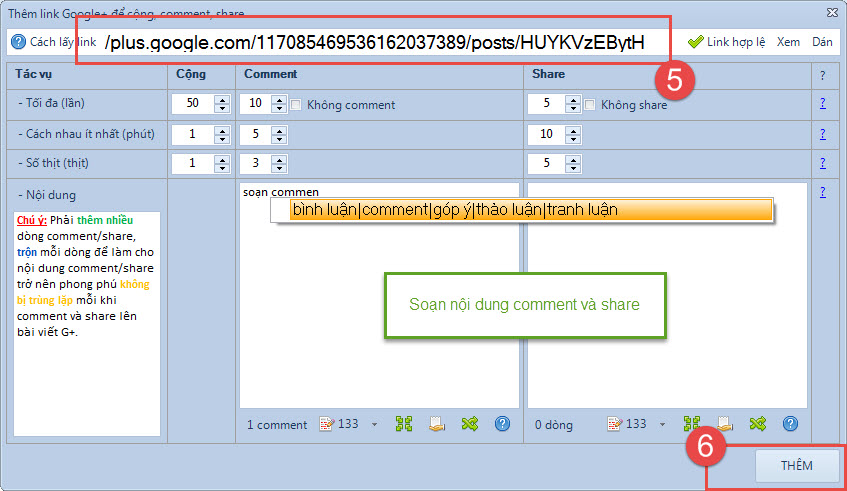
Task: Click the Cộng 'Tối đa' stepper arrows
Action: (x=222, y=104)
